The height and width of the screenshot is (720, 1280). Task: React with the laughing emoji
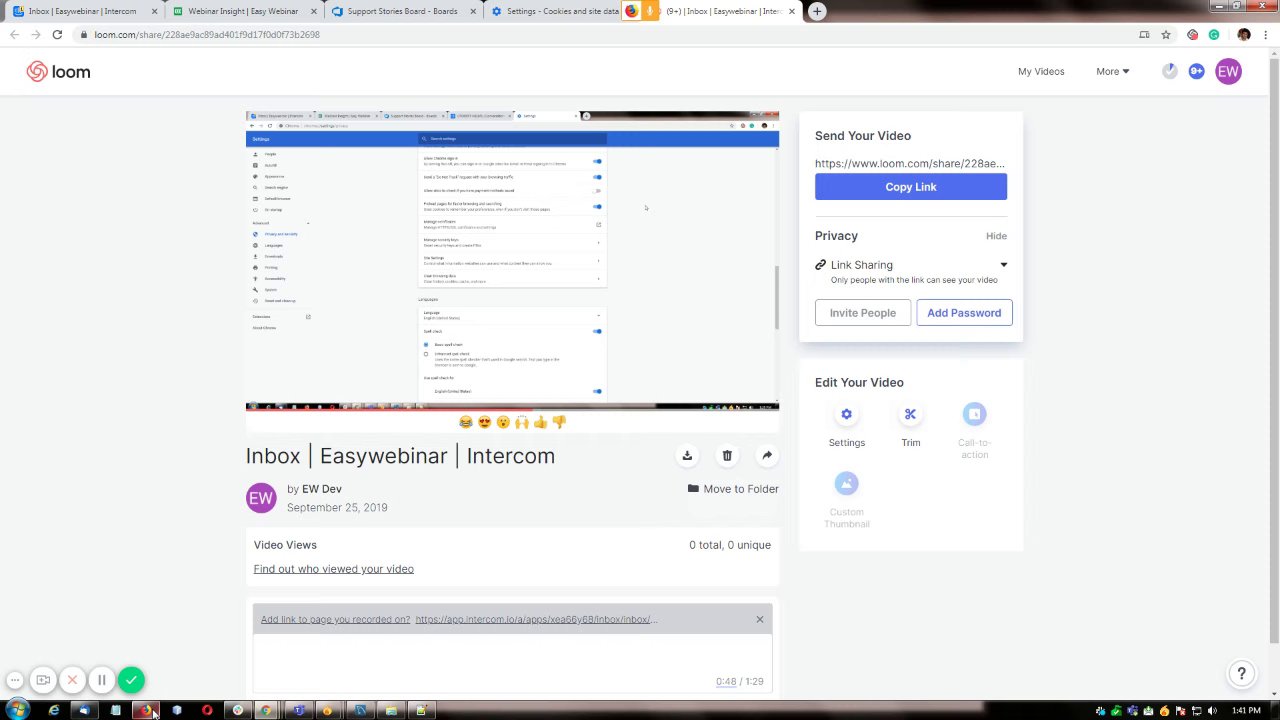(x=465, y=422)
